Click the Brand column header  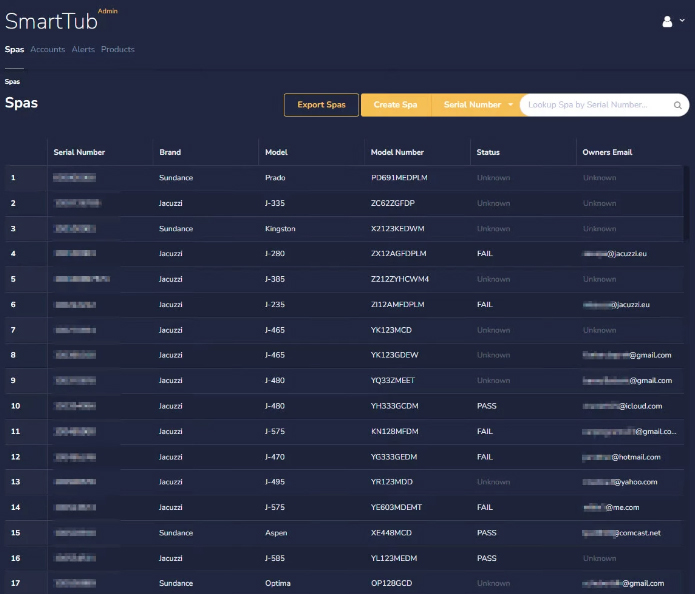click(170, 152)
